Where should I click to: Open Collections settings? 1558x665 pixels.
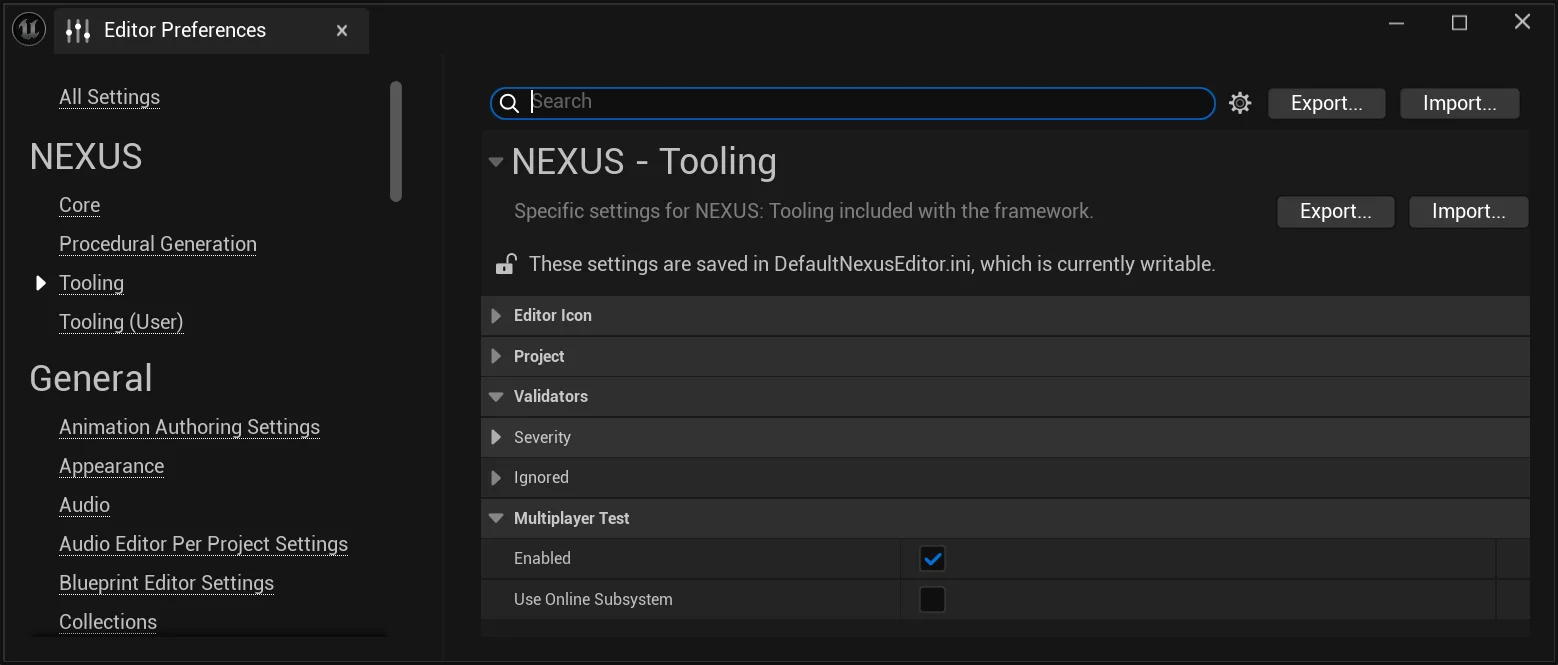[x=108, y=622]
